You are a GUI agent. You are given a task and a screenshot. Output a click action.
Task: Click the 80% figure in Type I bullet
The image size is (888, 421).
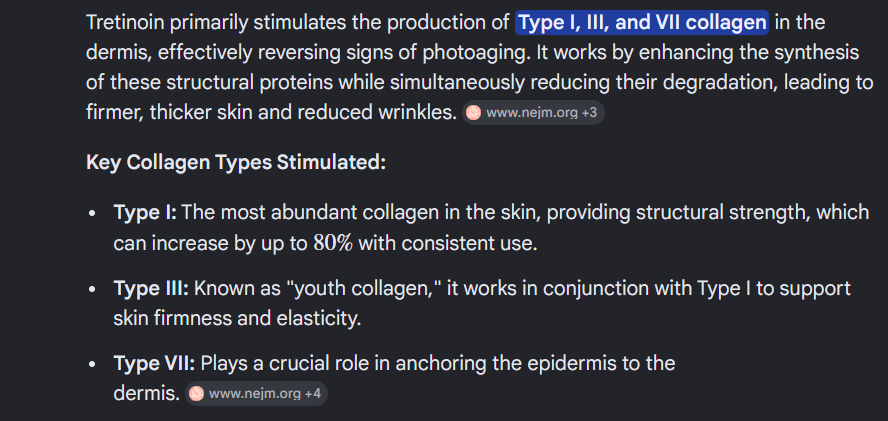coord(334,244)
